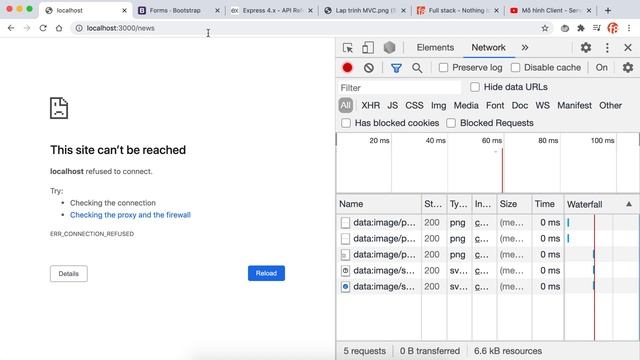
Task: Filter requests by Font type
Action: 495,105
